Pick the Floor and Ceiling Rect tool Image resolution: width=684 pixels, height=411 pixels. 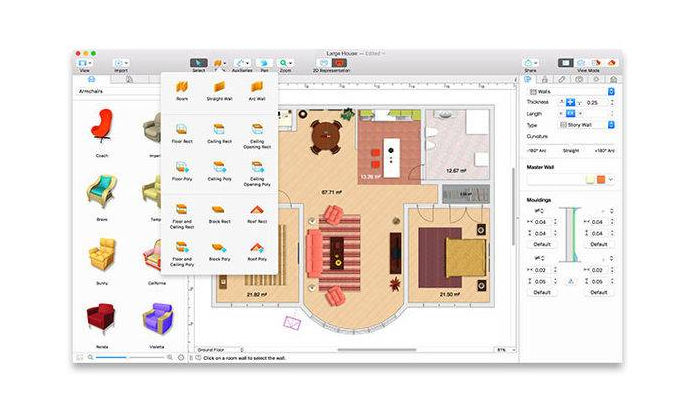tap(182, 216)
